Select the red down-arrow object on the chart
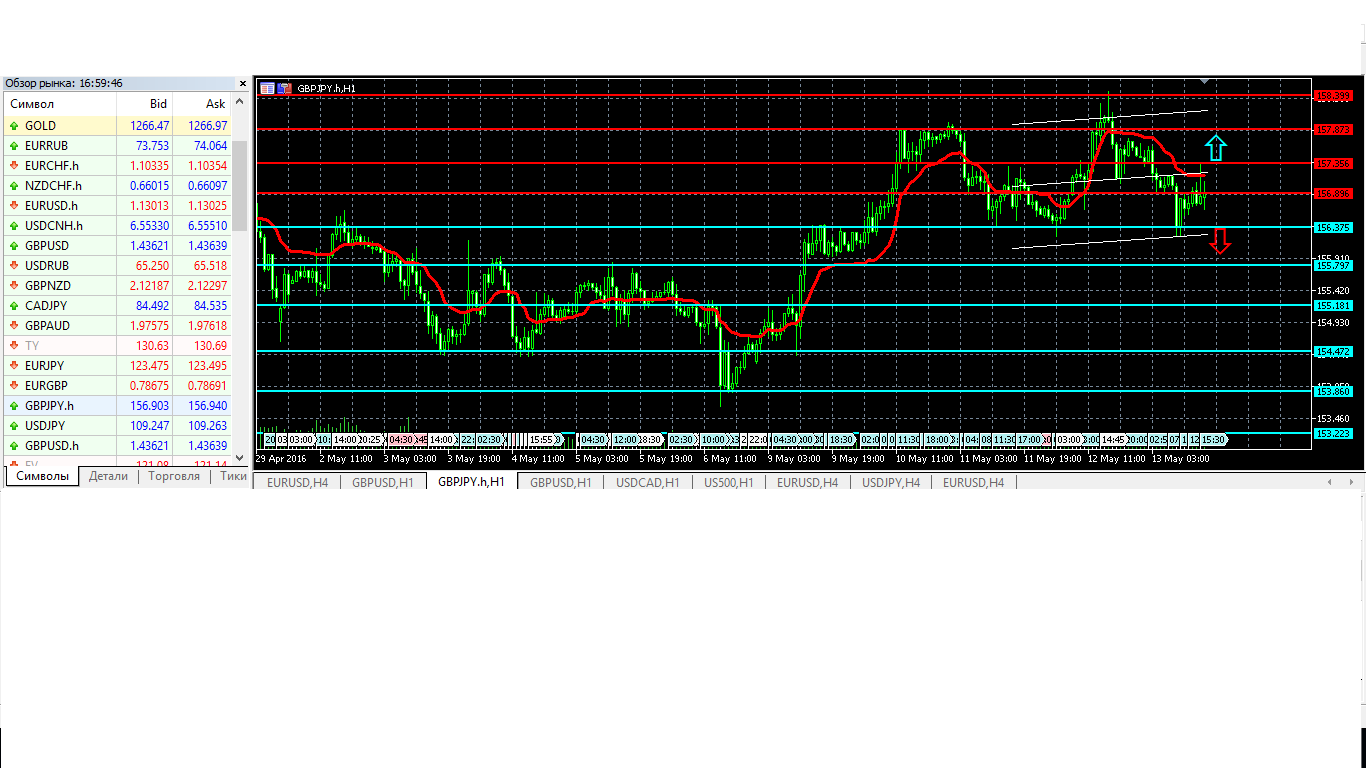 tap(1218, 241)
